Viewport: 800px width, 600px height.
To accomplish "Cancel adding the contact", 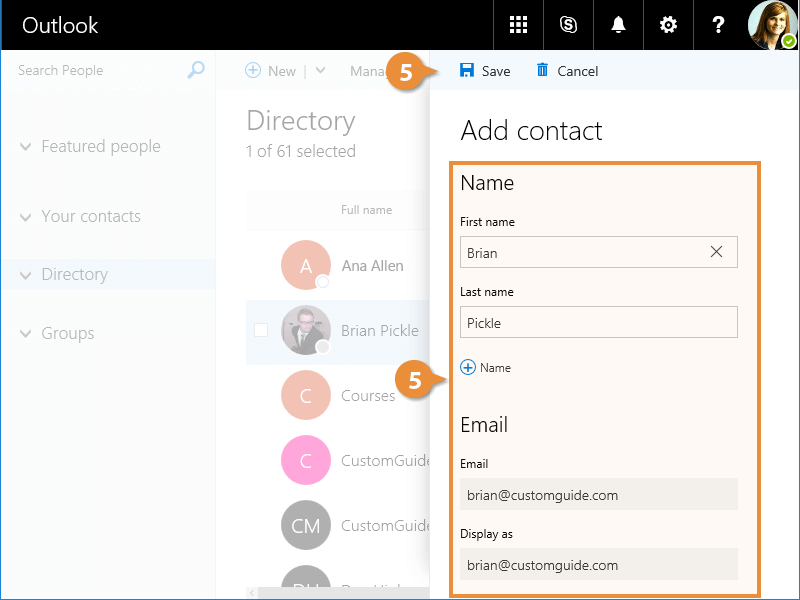I will tap(567, 71).
